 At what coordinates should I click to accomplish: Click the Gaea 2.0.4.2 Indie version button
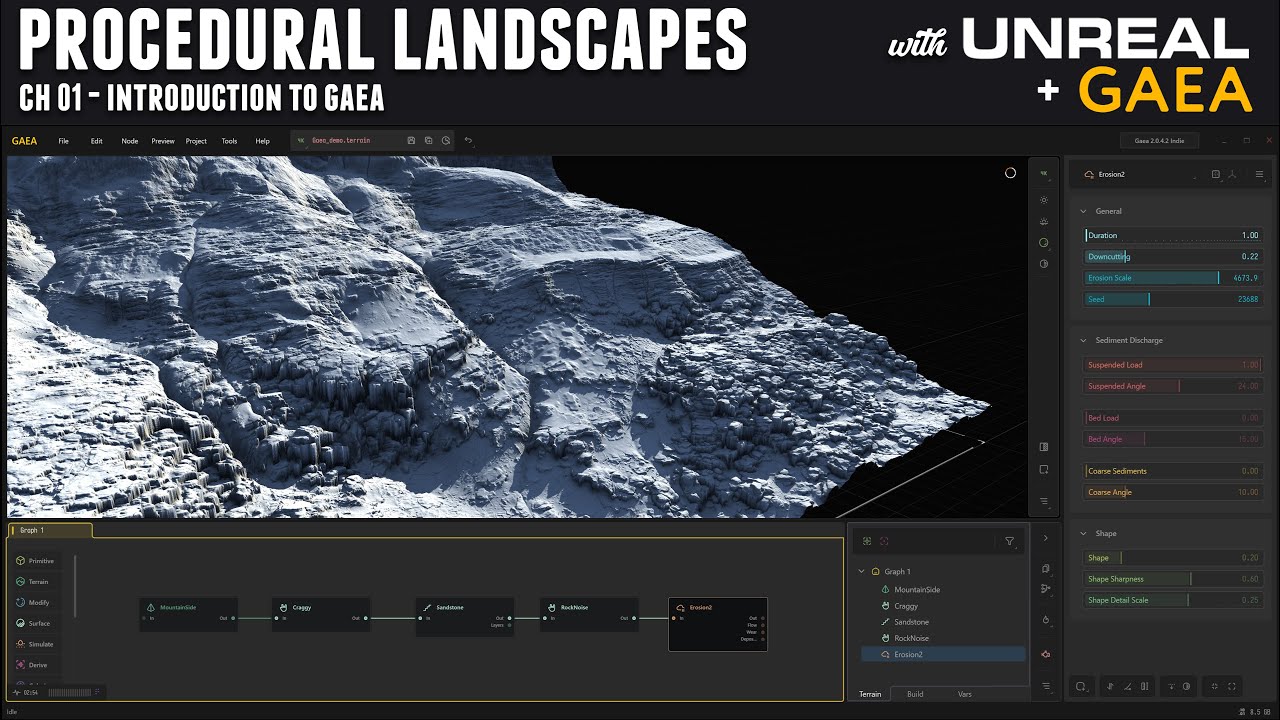click(1159, 141)
